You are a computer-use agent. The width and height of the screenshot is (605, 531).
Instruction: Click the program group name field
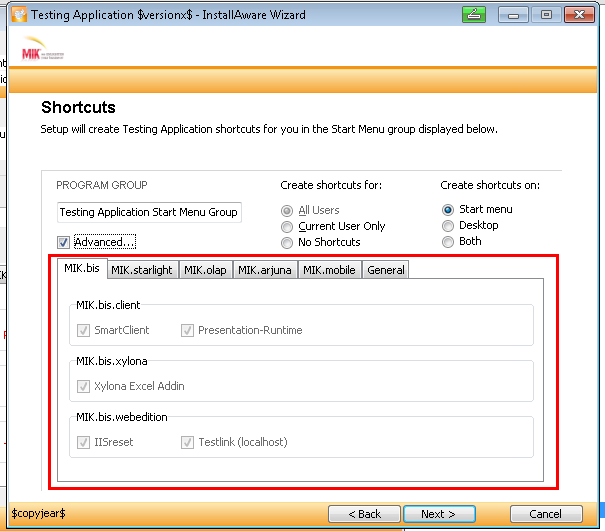pos(149,212)
